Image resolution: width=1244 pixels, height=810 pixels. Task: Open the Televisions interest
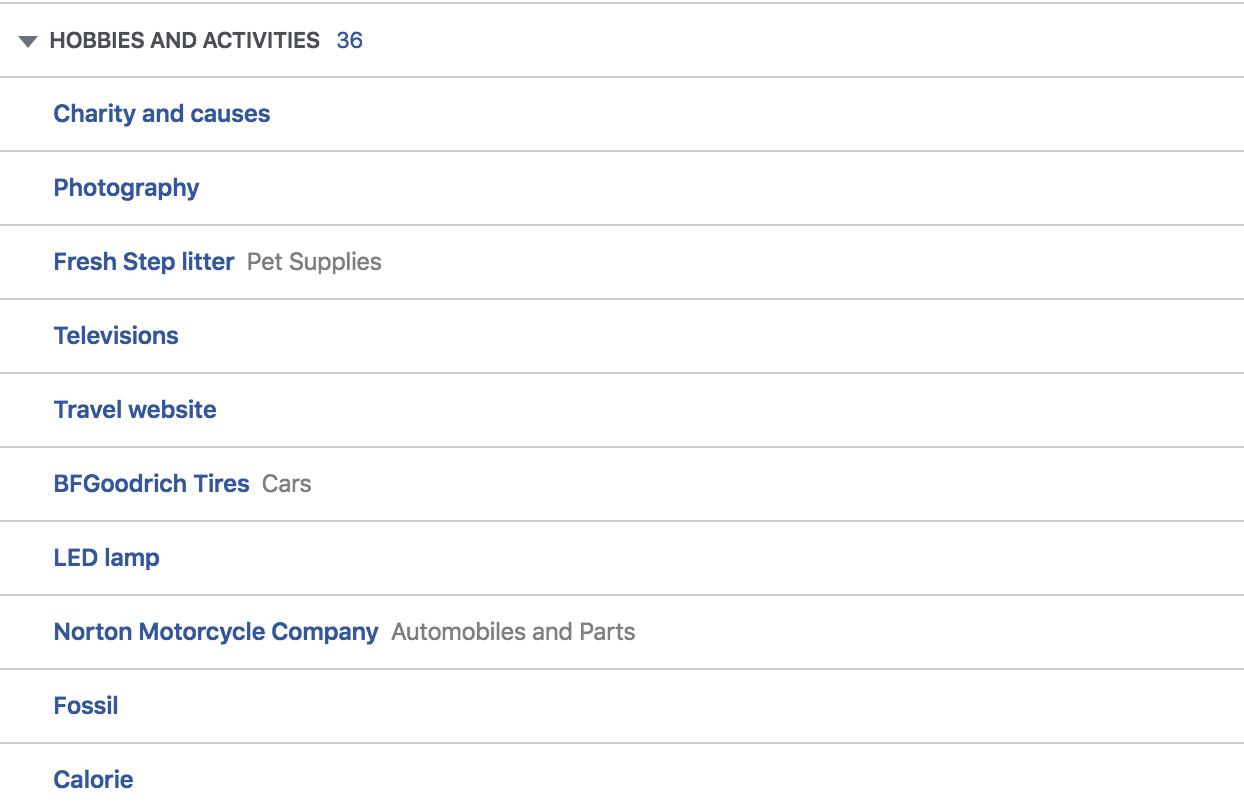[116, 336]
